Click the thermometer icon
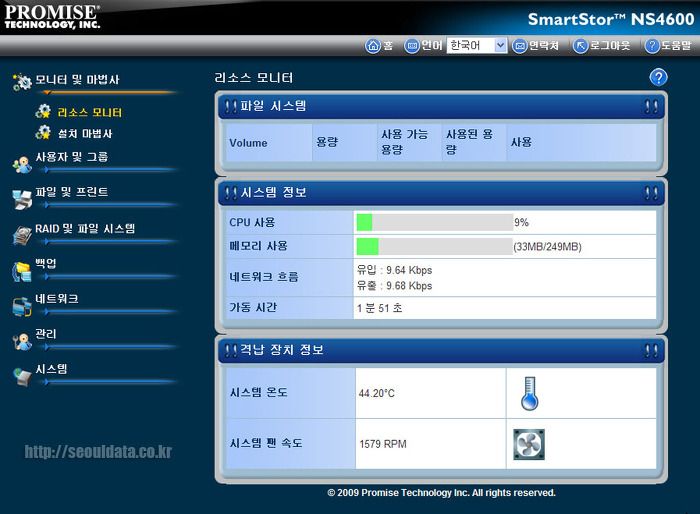 (529, 393)
